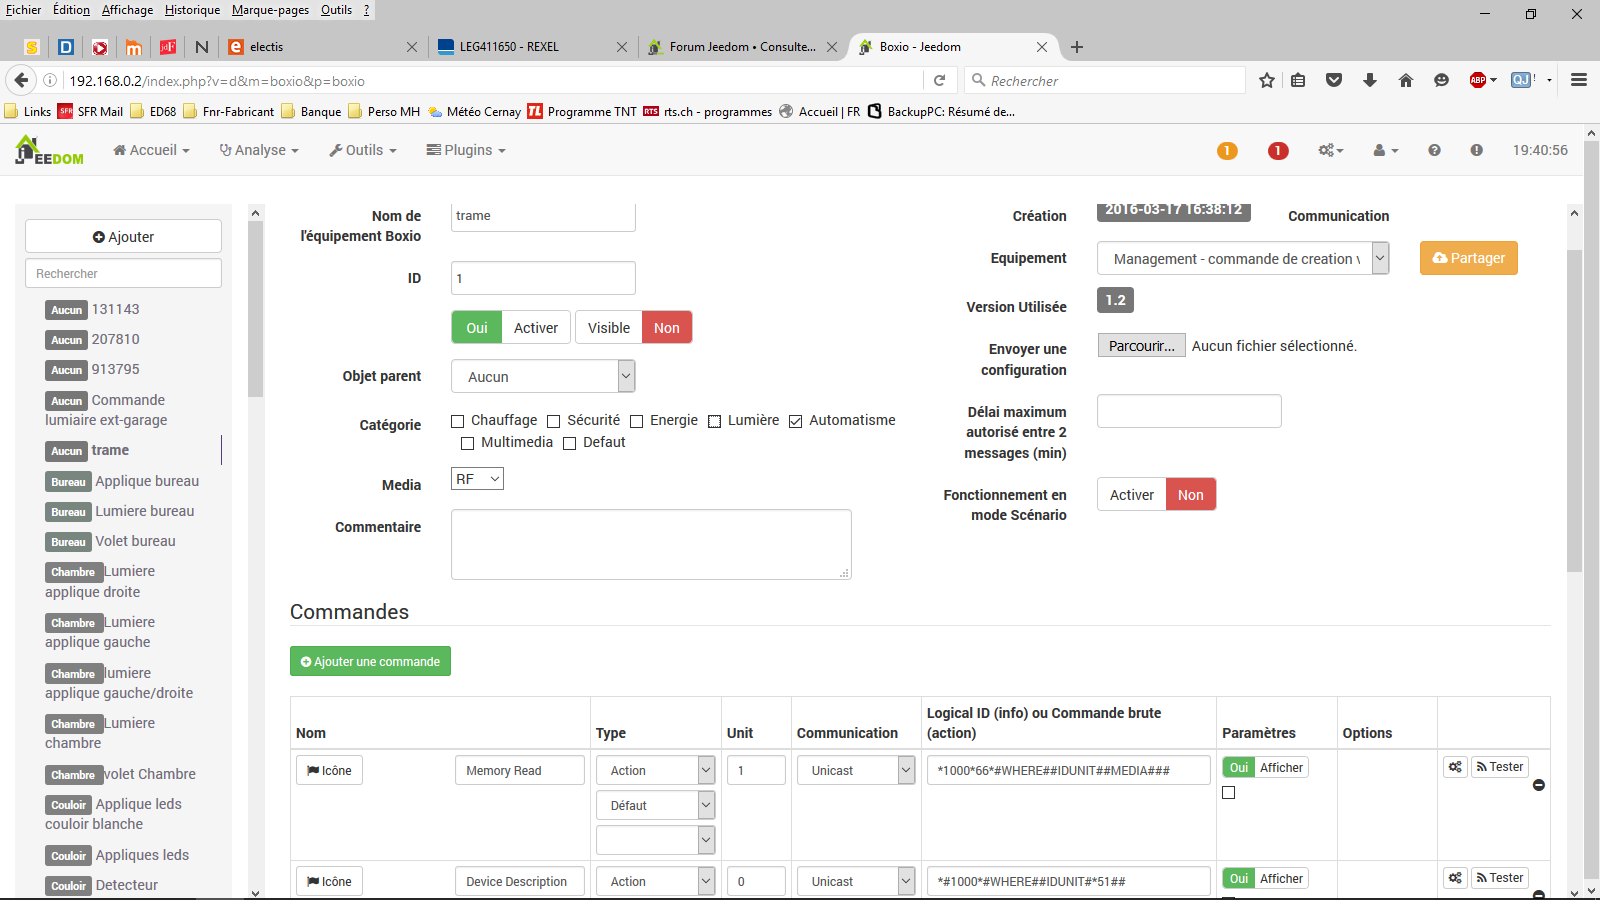Open the Jeedom settings gears menu
Viewport: 1600px width, 900px height.
click(x=1330, y=150)
